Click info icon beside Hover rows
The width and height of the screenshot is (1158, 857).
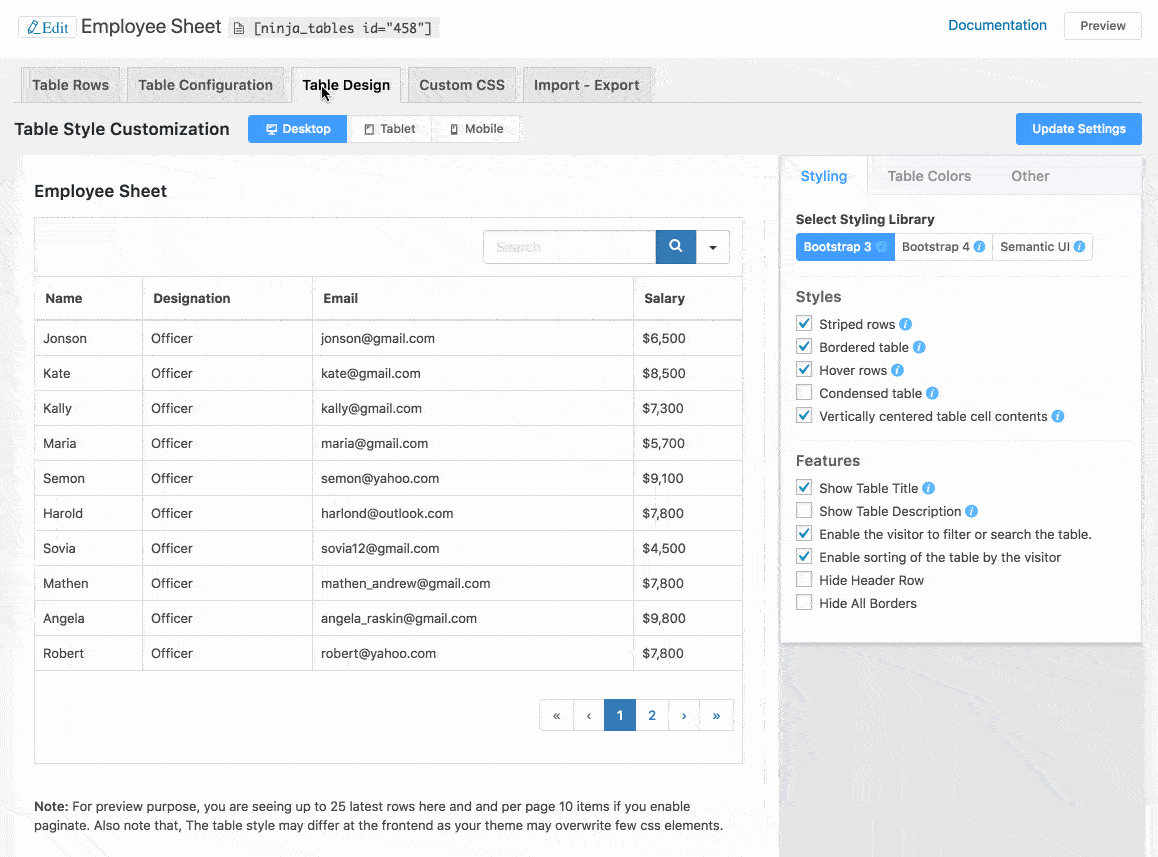pyautogui.click(x=897, y=370)
